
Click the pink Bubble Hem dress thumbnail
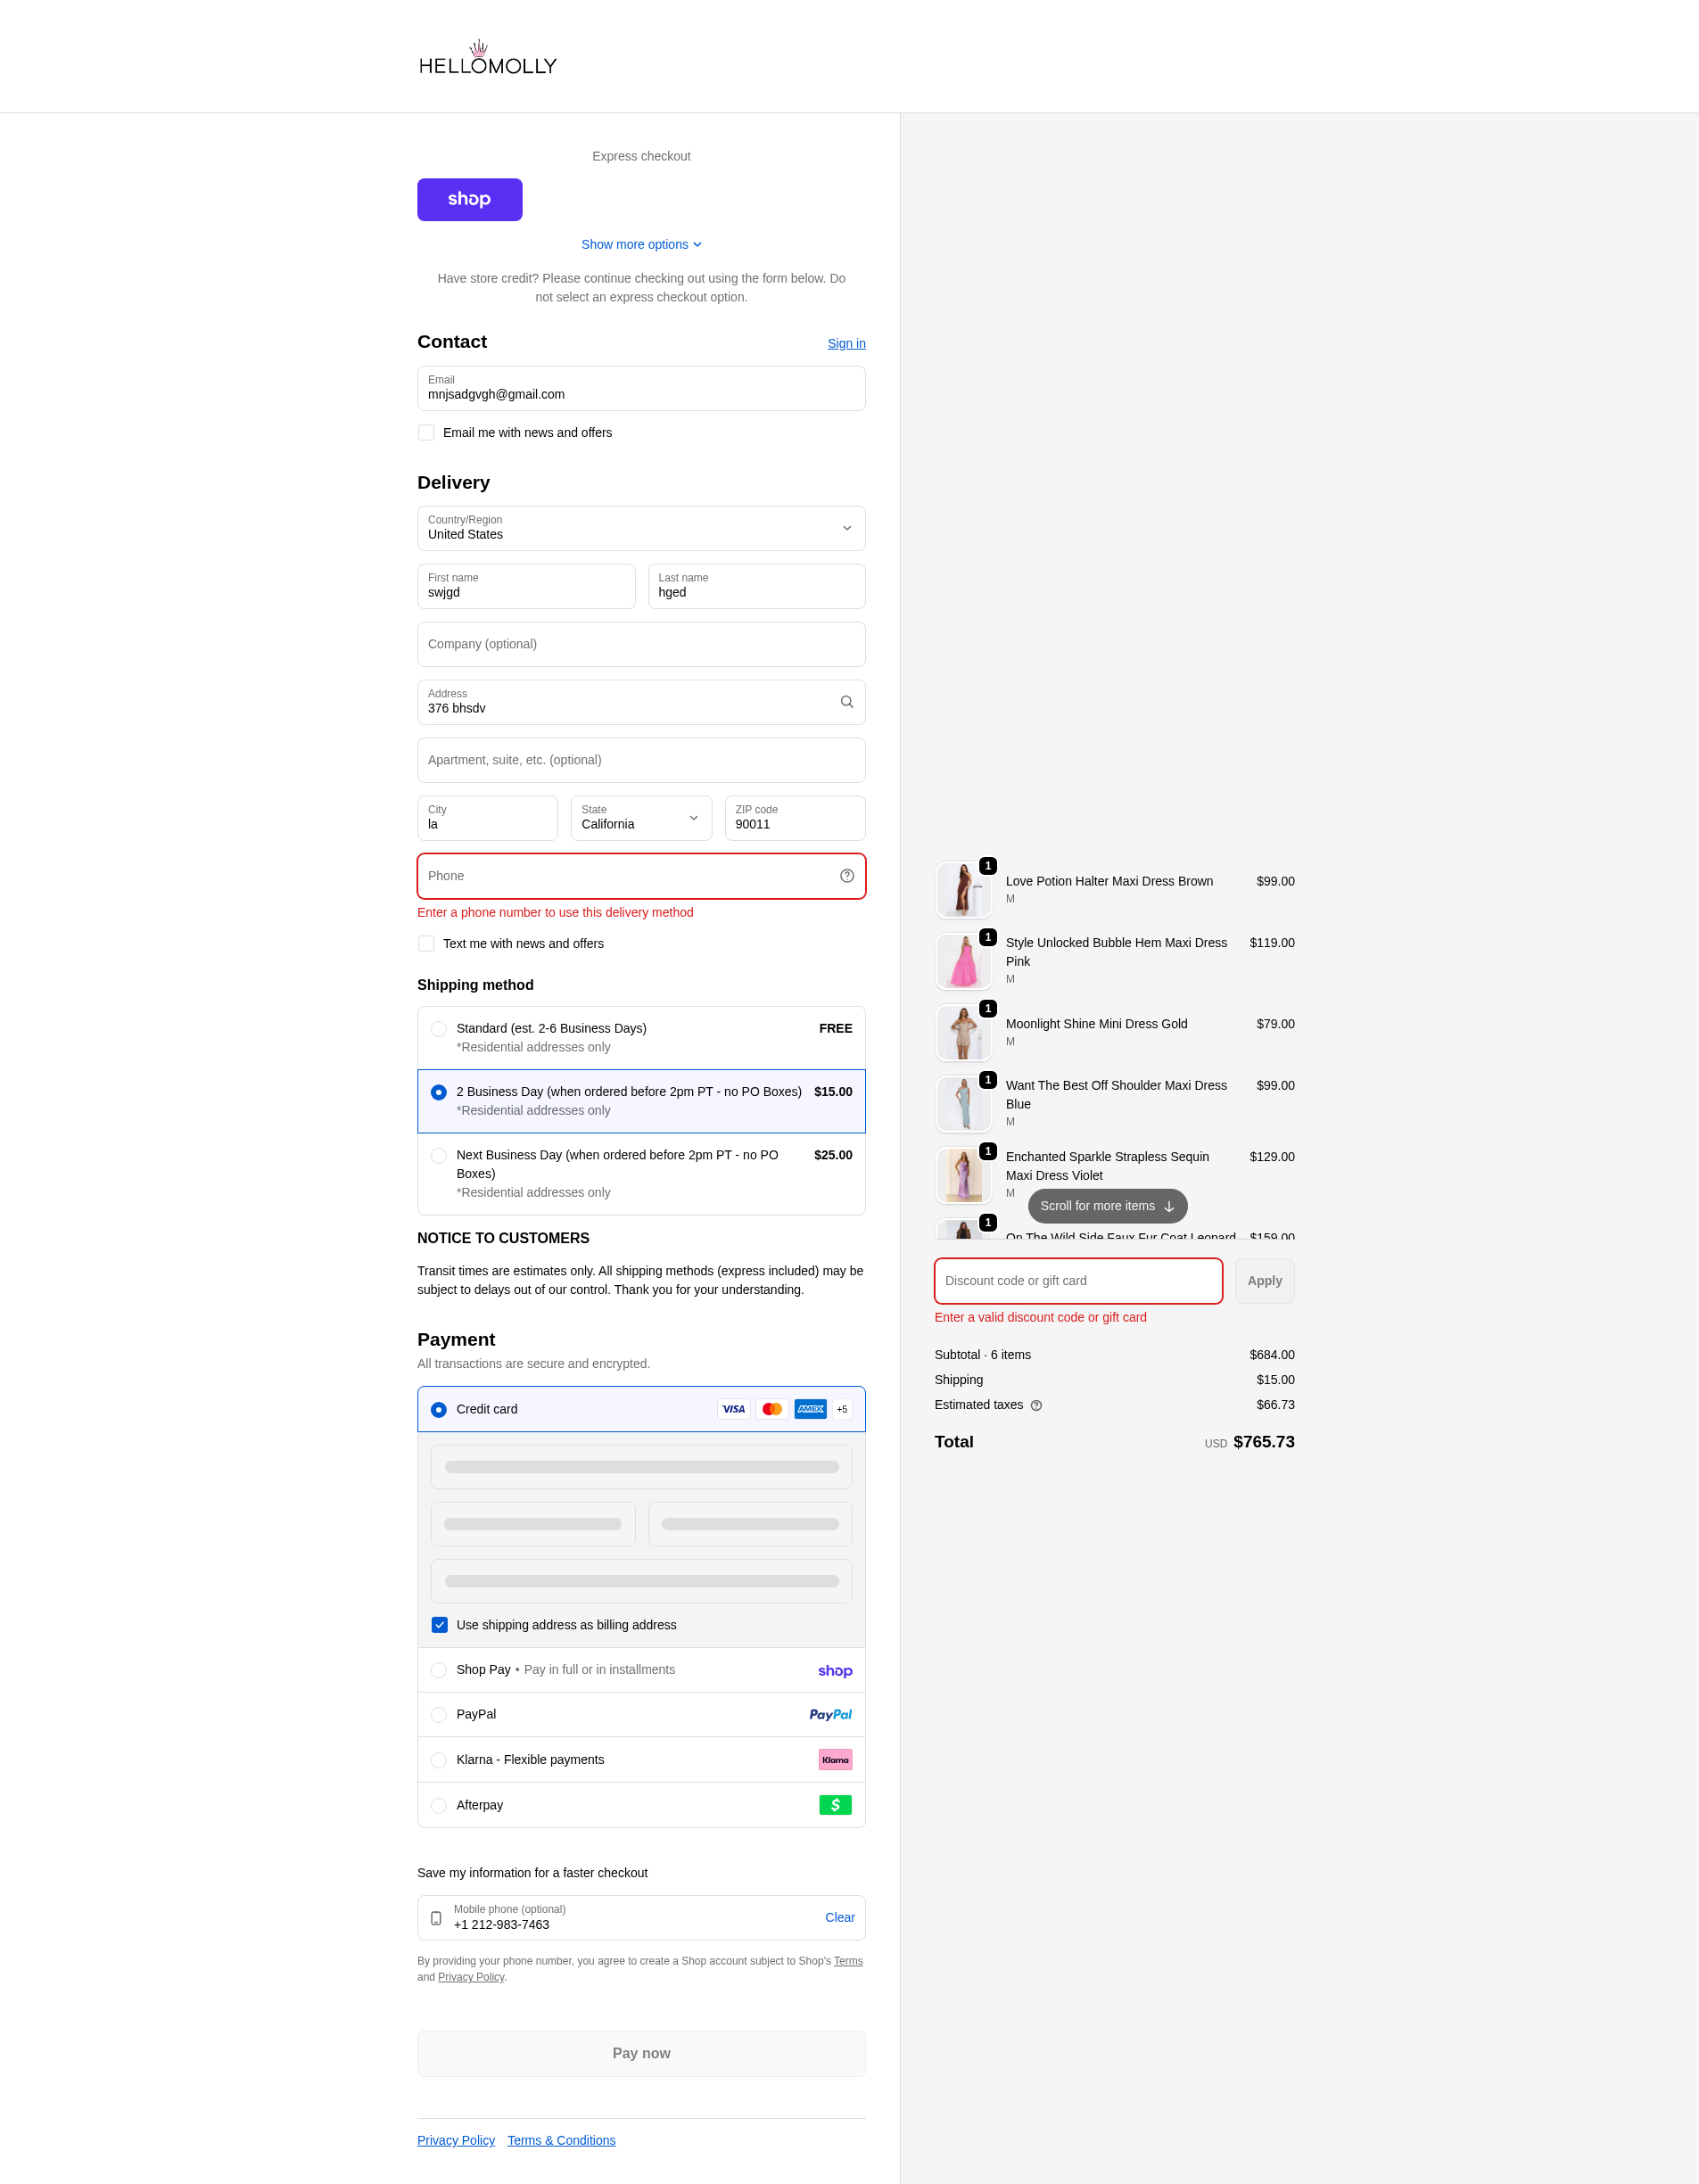click(963, 961)
